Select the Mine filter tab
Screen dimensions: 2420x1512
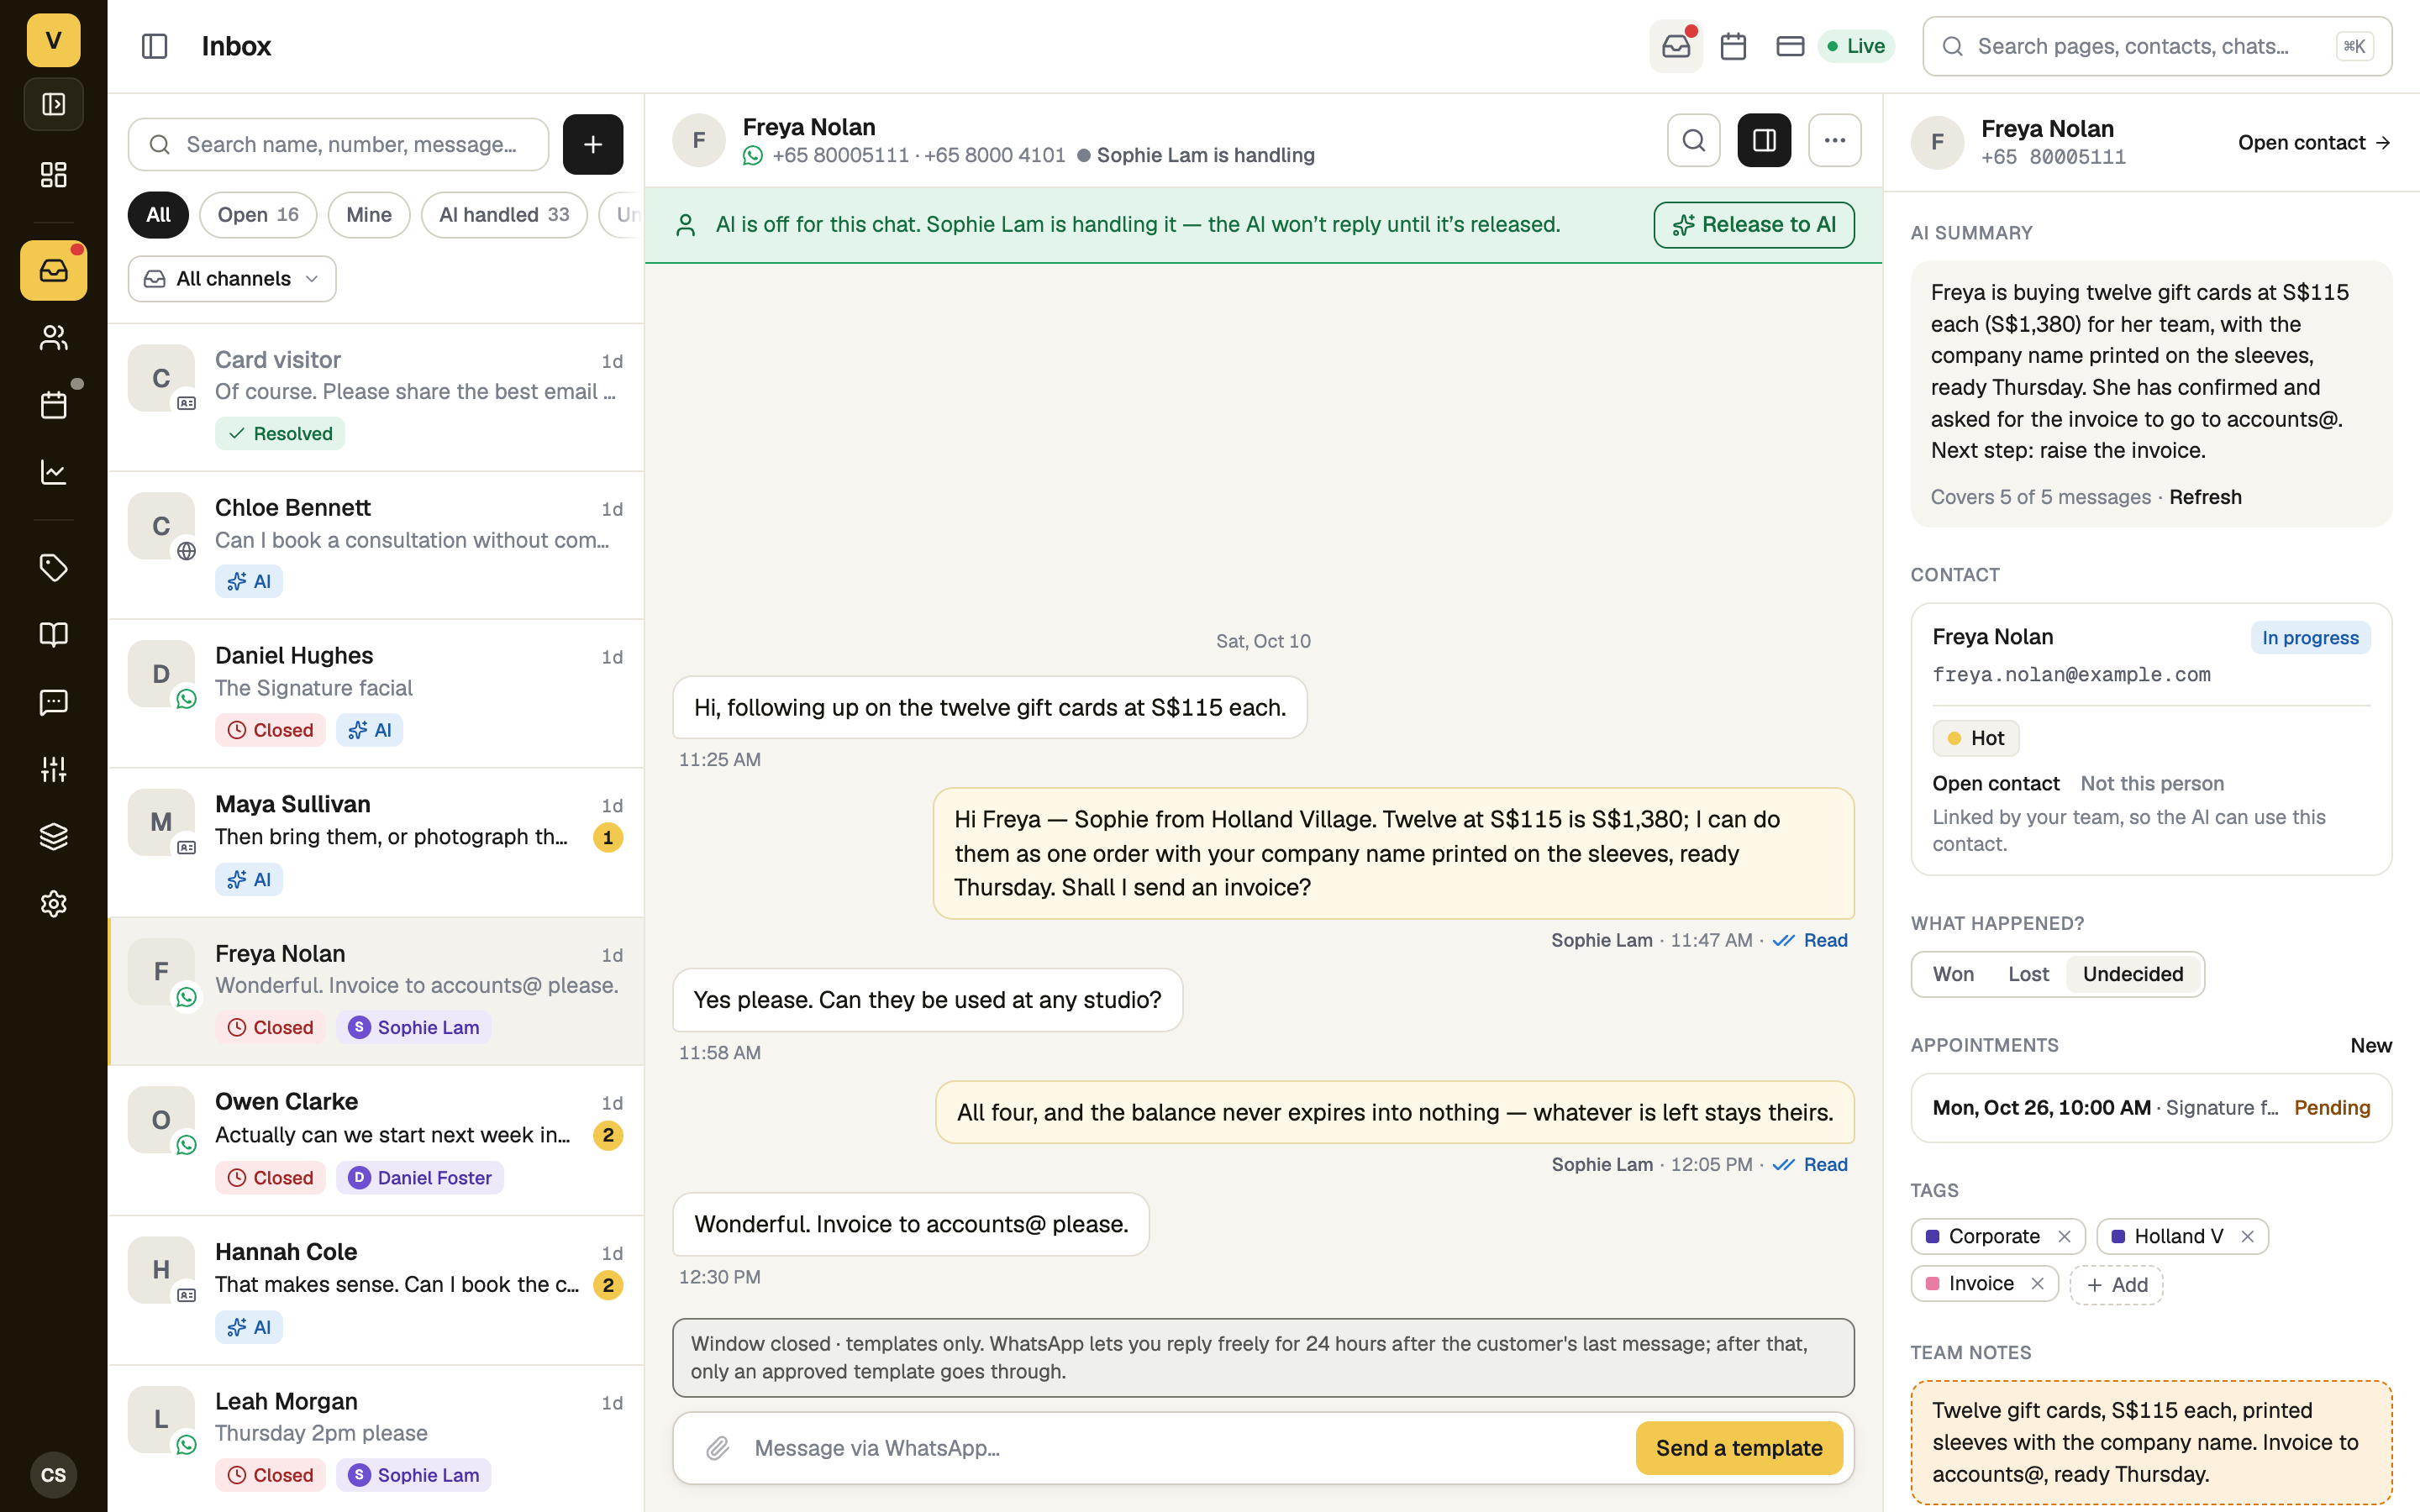[x=369, y=215]
